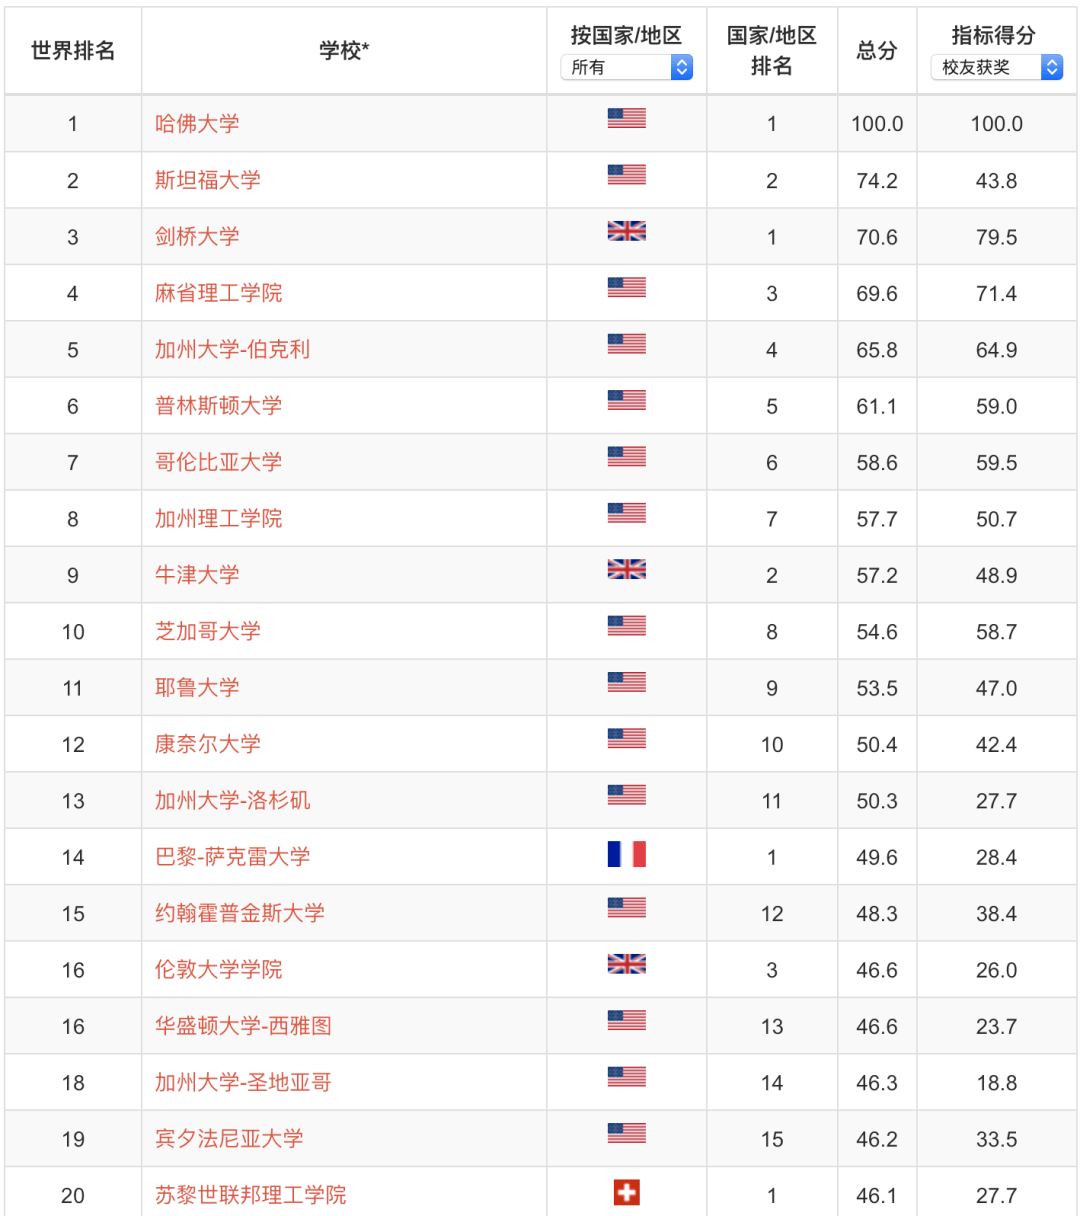The height and width of the screenshot is (1216, 1080).
Task: Select the UK flag next to 牛津大学
Action: pyautogui.click(x=627, y=568)
